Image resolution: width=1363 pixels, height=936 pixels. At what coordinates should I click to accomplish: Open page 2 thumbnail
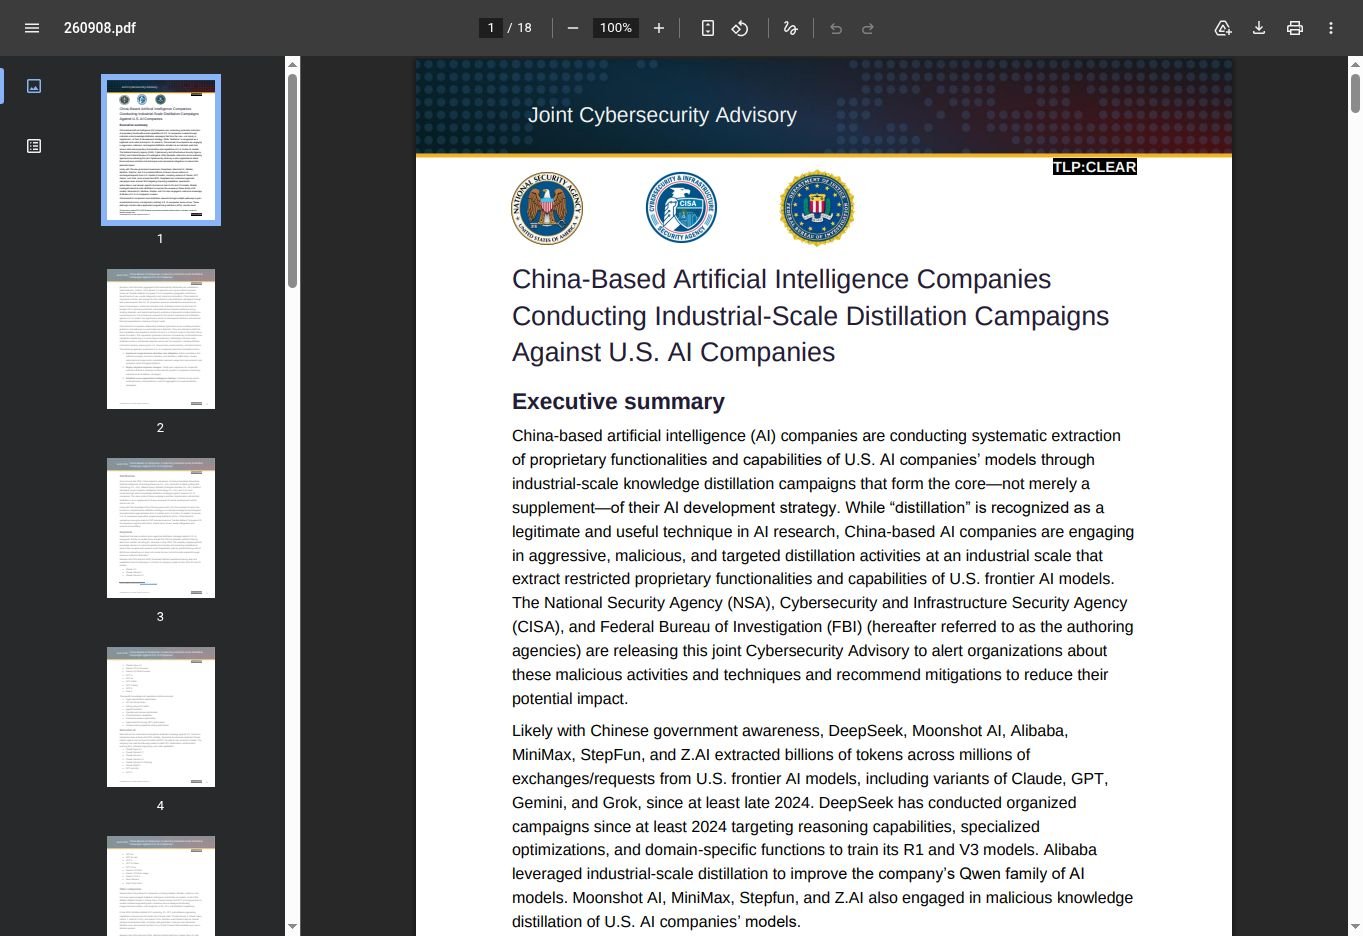tap(161, 339)
